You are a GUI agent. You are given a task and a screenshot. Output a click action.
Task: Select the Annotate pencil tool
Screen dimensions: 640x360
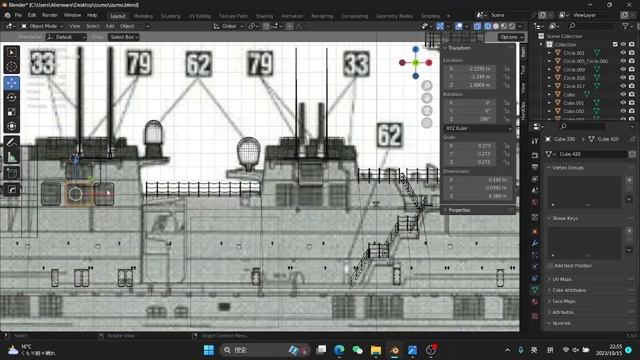(x=11, y=142)
